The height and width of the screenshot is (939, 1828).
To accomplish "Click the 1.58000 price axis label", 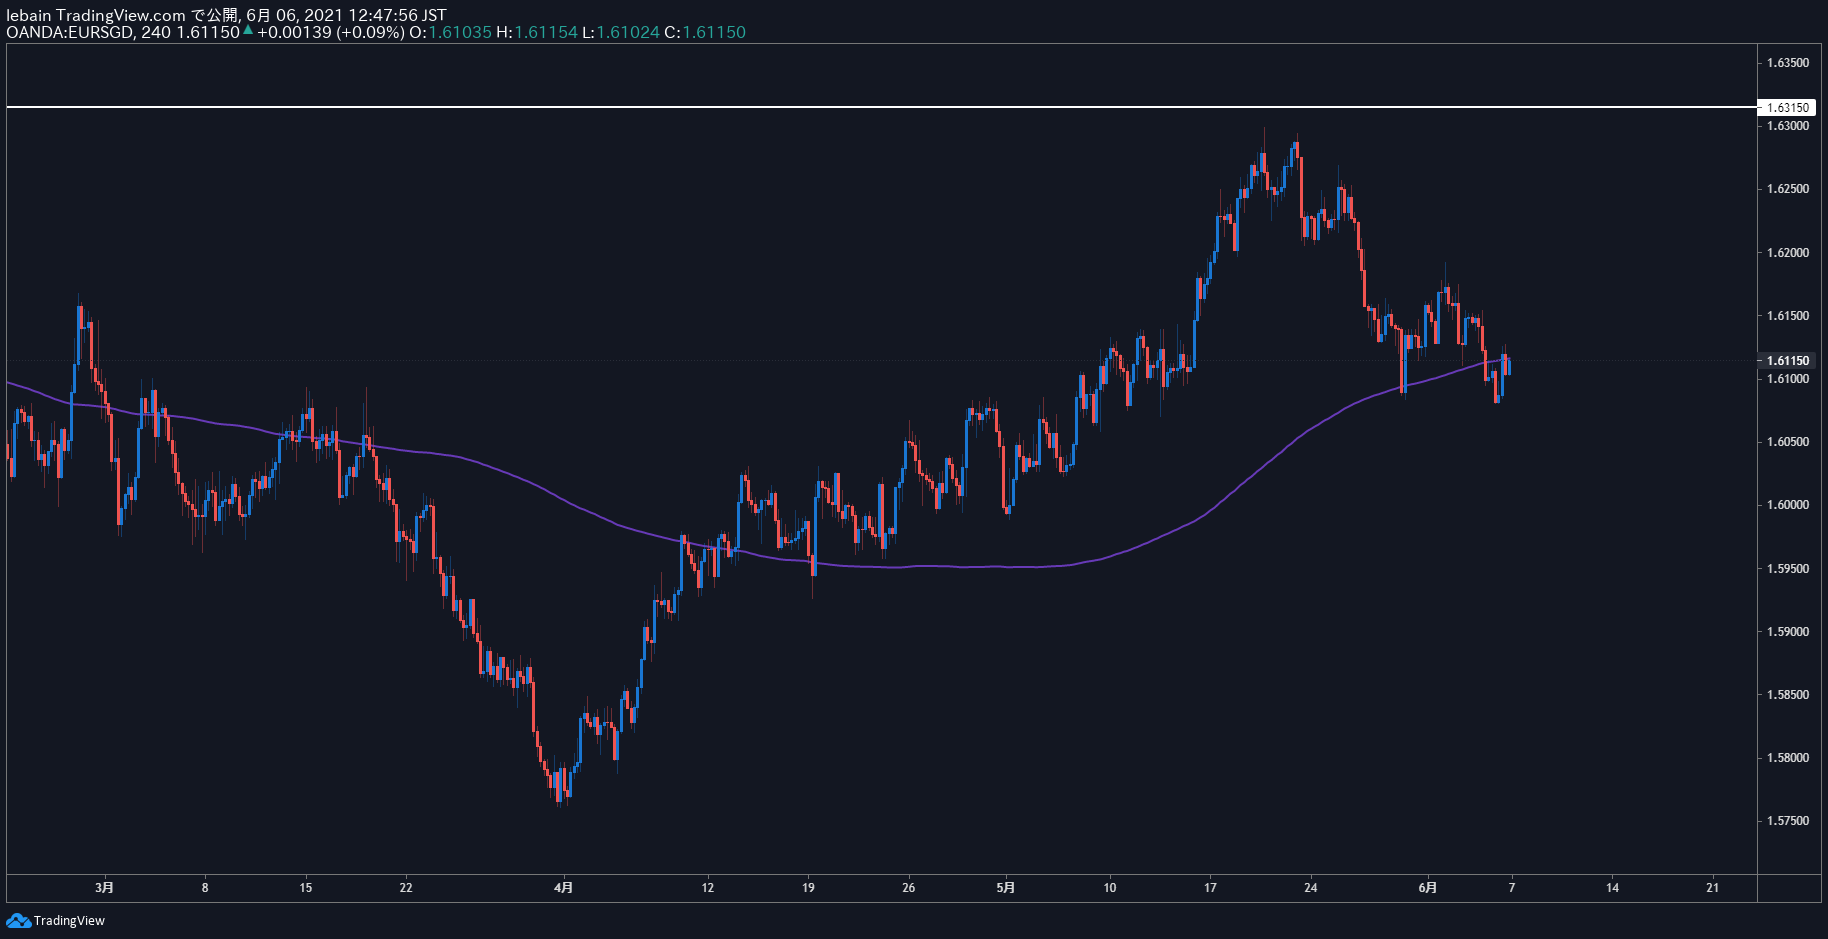I will click(1787, 758).
